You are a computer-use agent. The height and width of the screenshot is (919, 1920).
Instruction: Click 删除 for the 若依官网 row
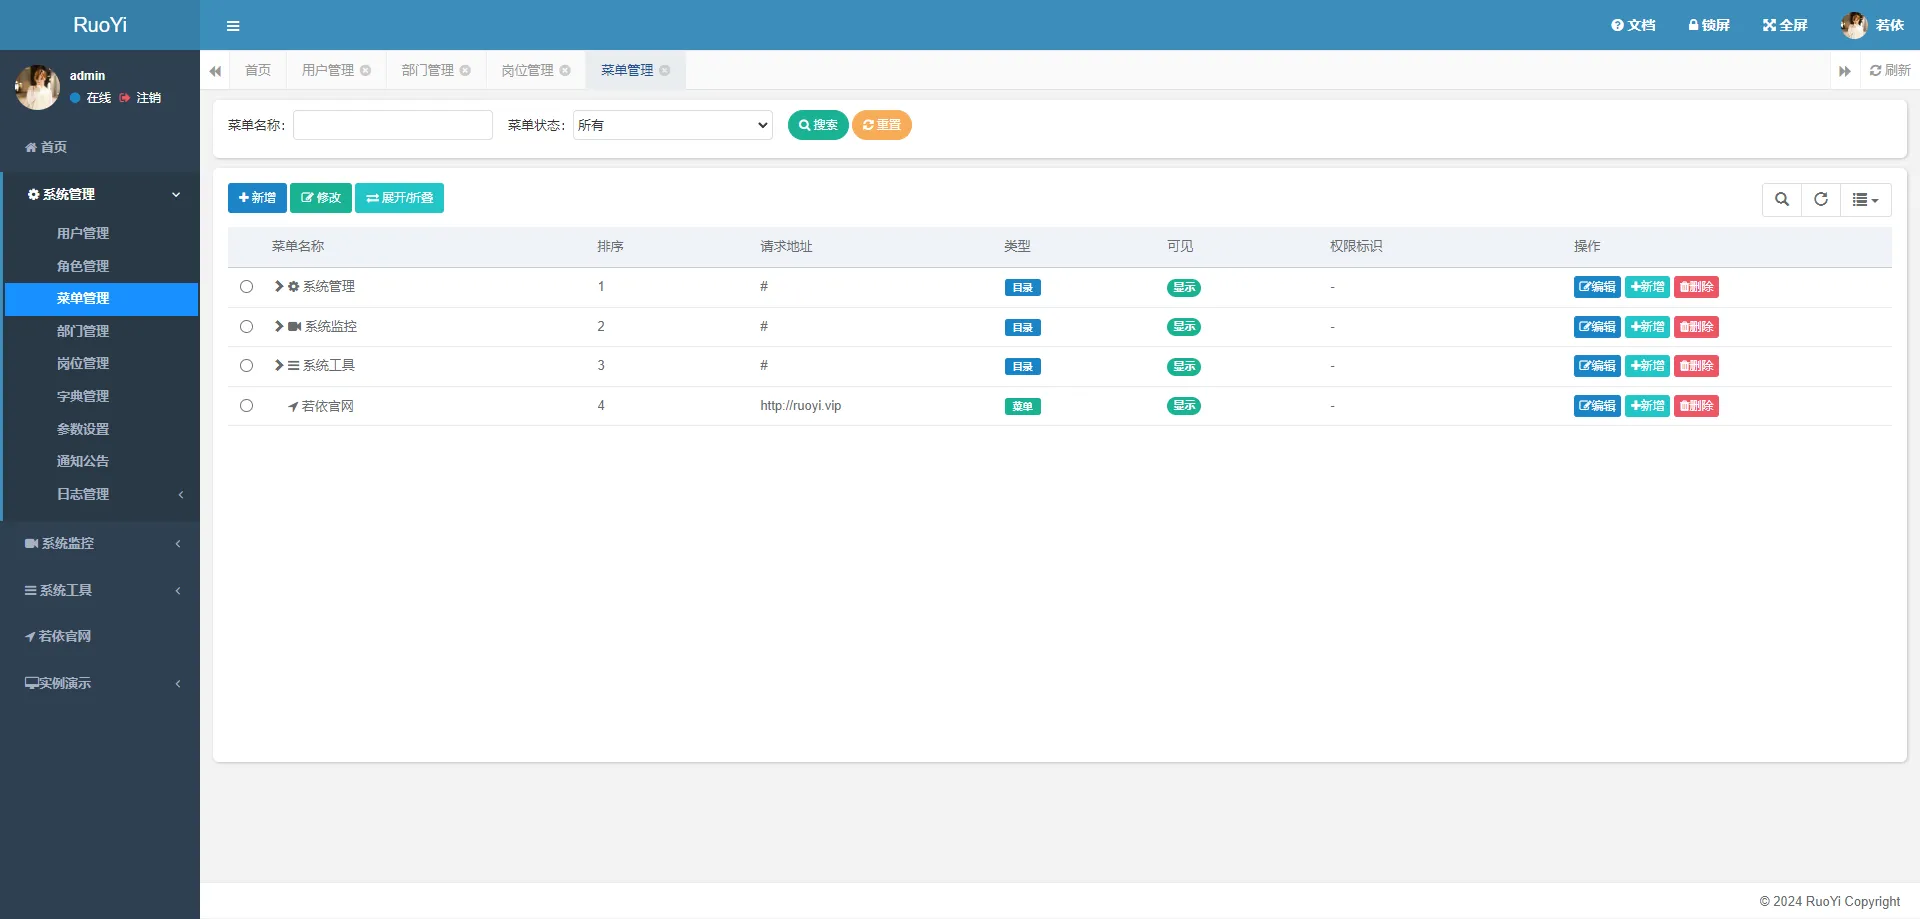tap(1696, 406)
